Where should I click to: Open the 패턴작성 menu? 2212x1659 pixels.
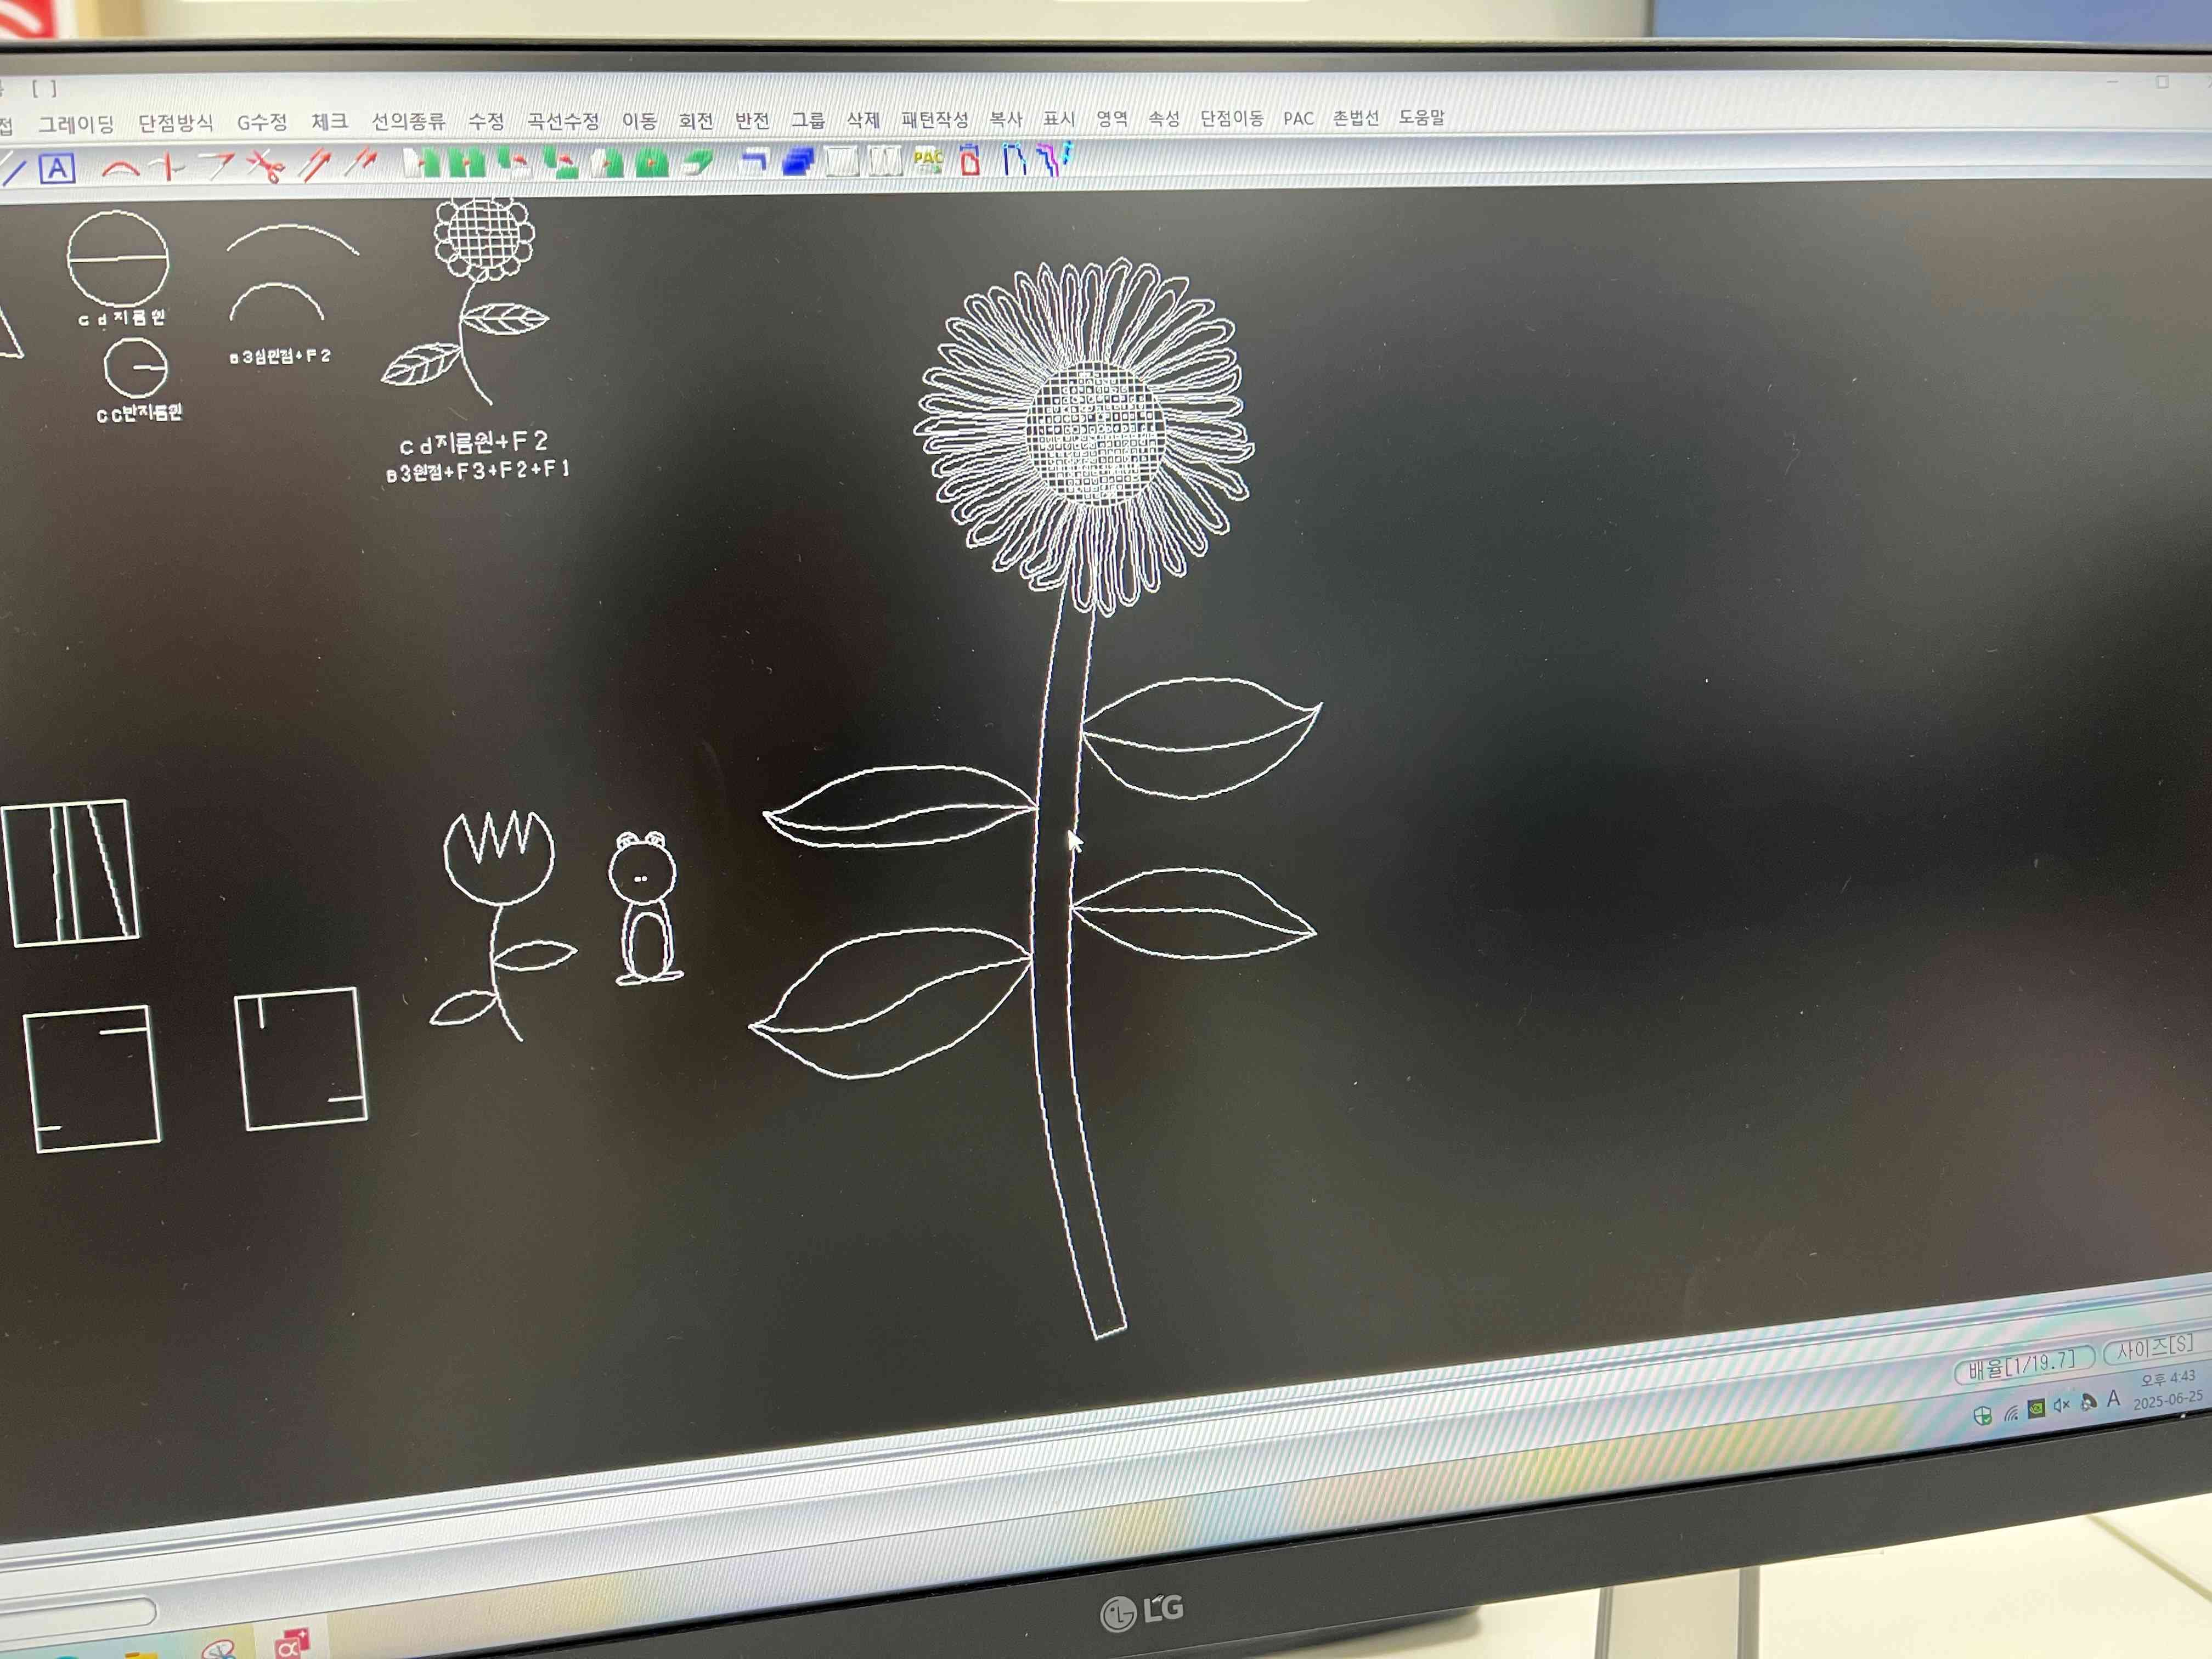pyautogui.click(x=934, y=120)
